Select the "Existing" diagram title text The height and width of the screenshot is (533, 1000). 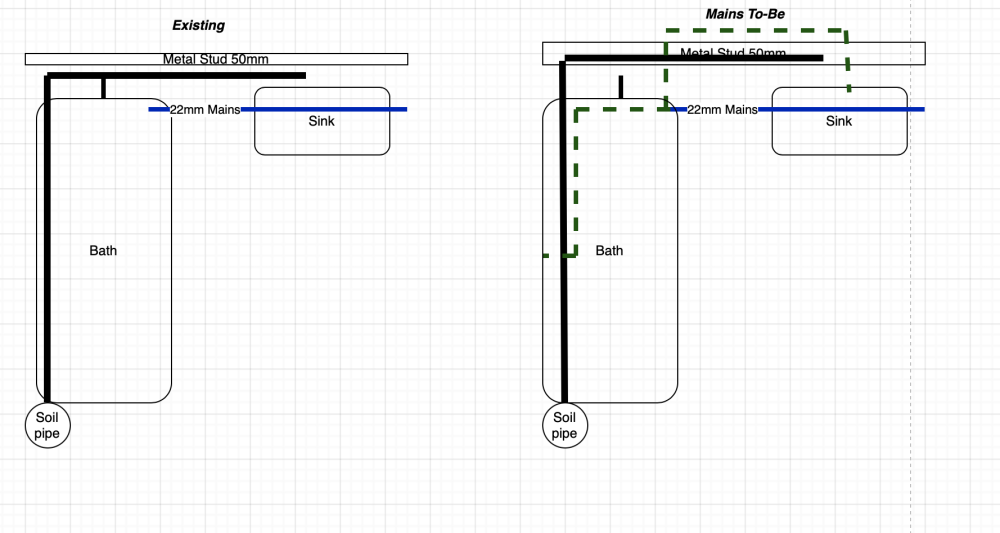tap(198, 25)
